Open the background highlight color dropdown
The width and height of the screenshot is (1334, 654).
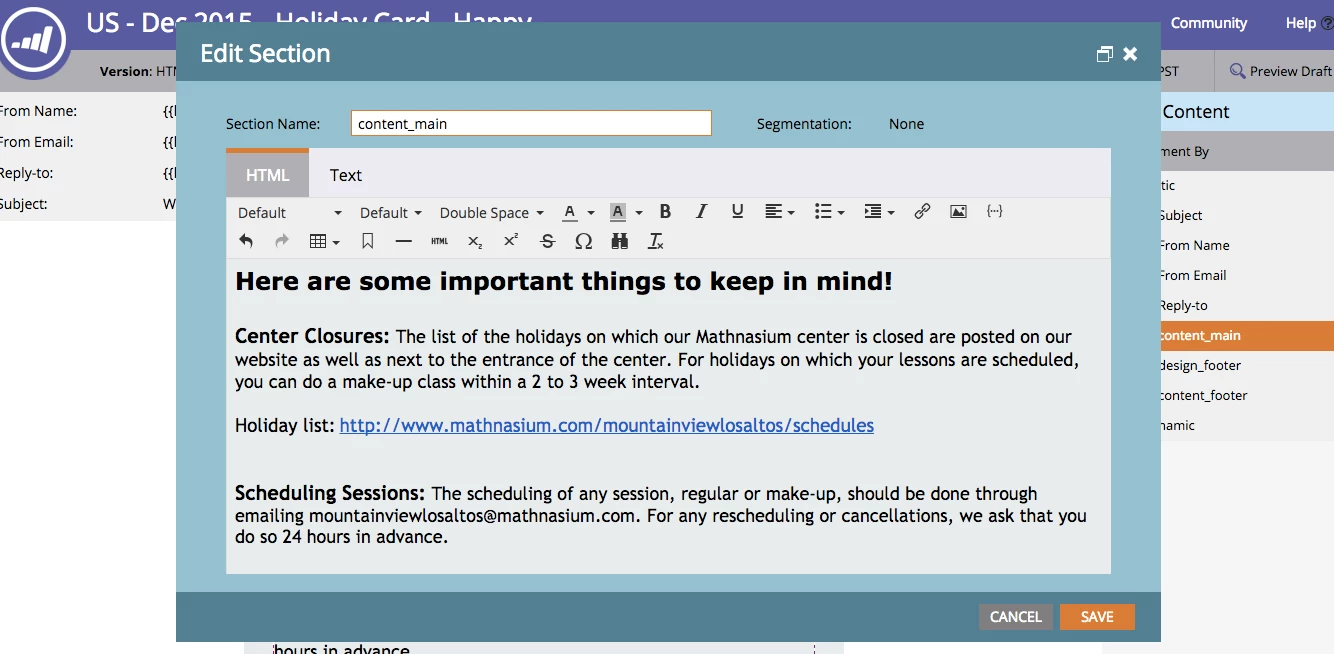626,212
